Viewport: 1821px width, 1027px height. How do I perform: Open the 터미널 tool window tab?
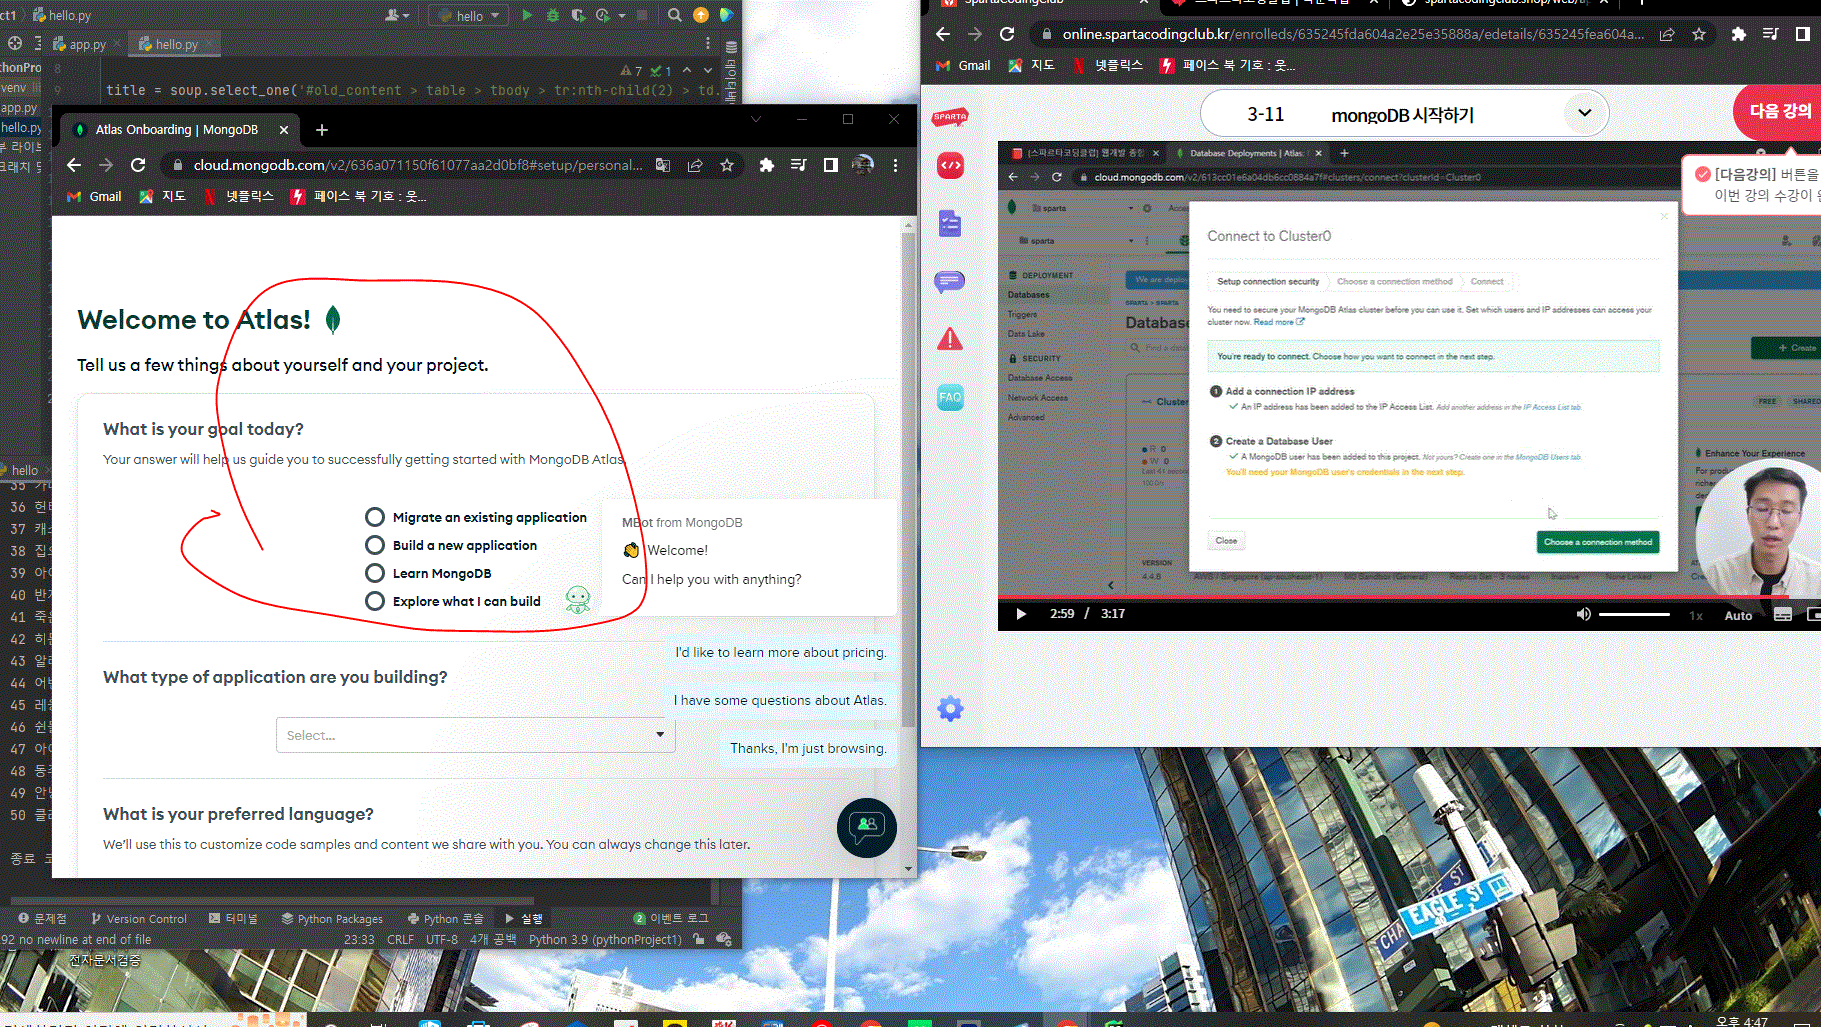[x=233, y=918]
